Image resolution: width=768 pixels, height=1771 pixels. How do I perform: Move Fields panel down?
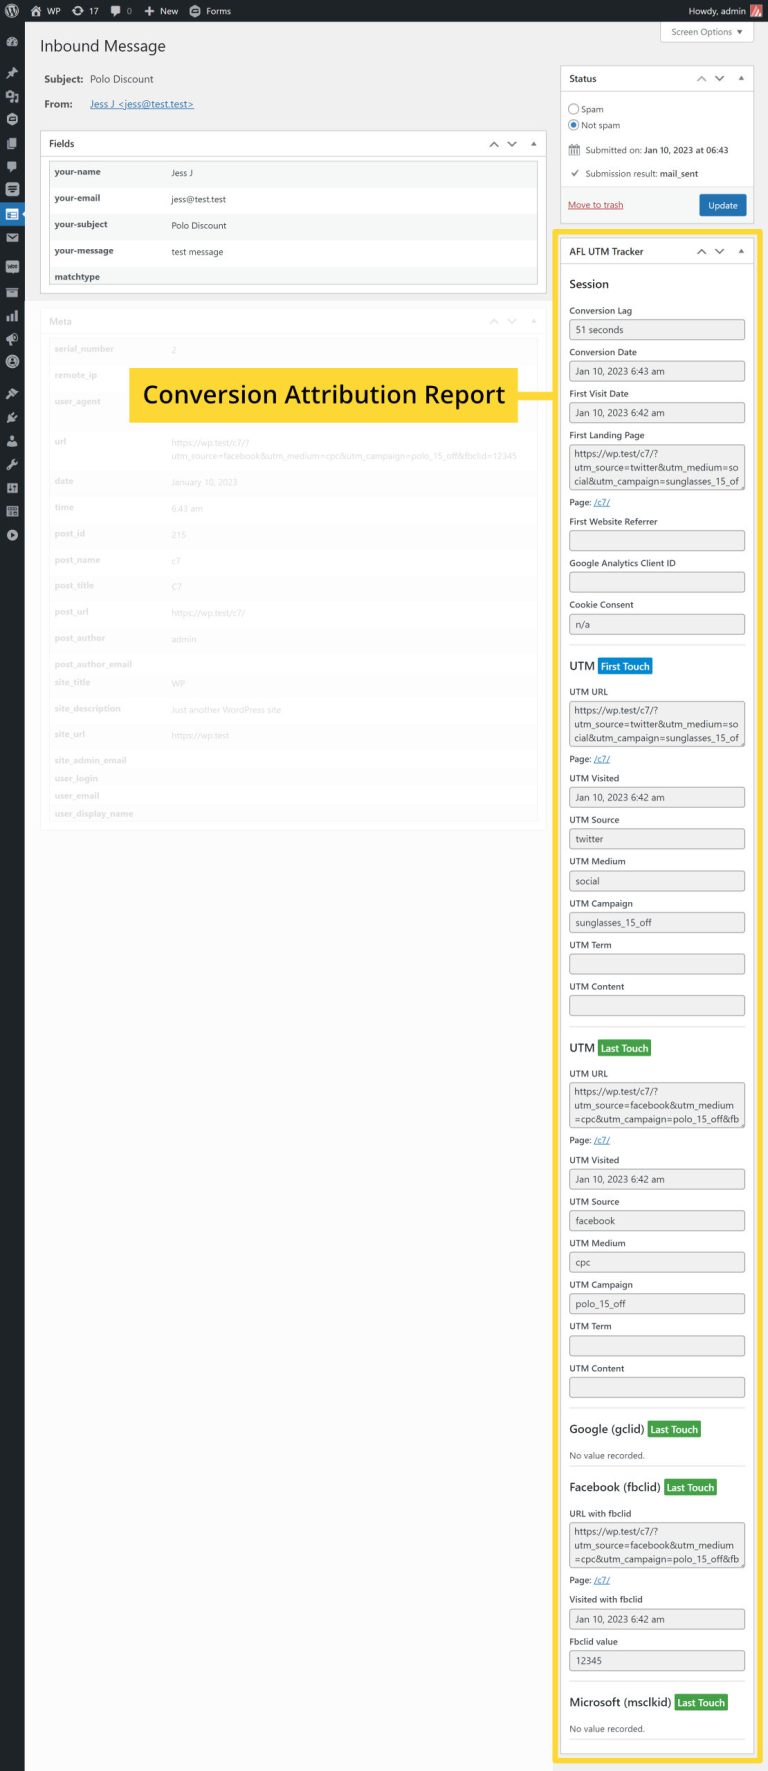point(512,144)
